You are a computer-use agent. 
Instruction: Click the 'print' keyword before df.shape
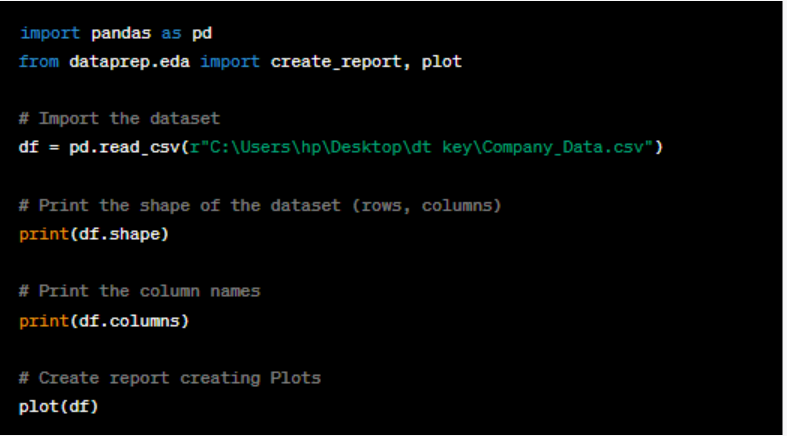coord(43,234)
